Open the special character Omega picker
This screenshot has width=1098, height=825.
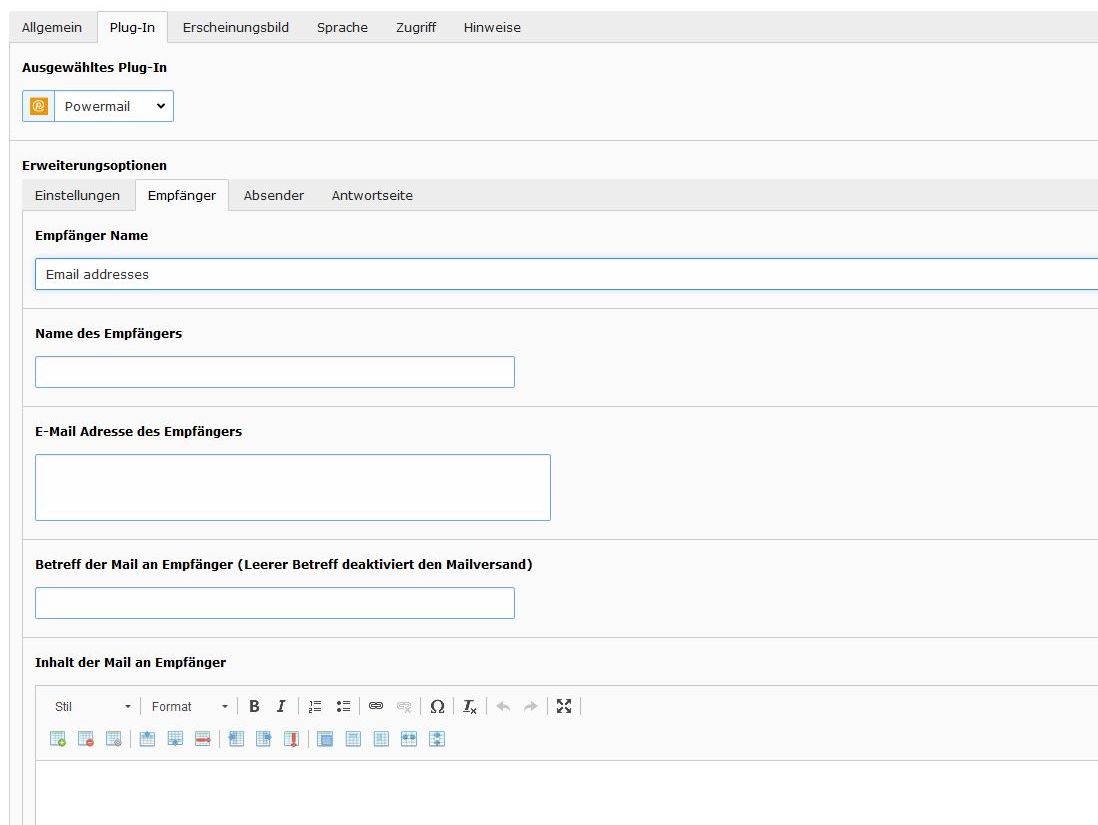tap(437, 706)
